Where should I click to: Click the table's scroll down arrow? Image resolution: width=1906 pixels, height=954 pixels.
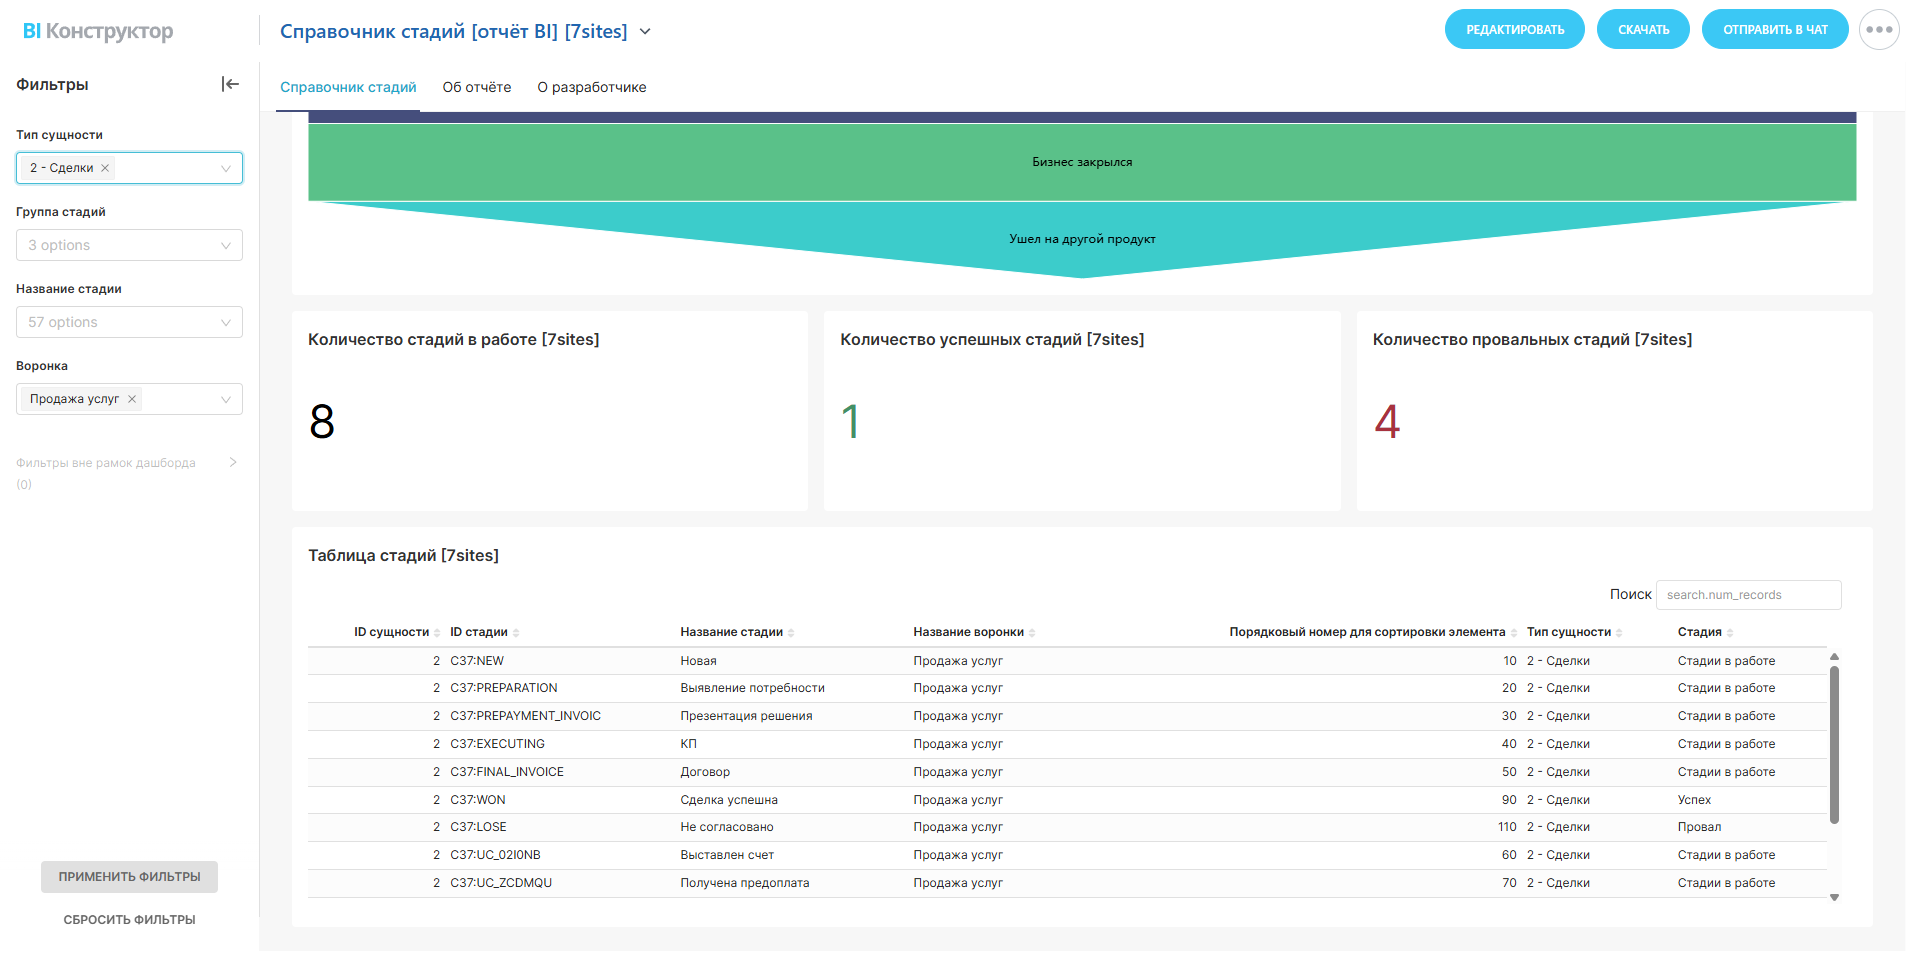coord(1834,897)
